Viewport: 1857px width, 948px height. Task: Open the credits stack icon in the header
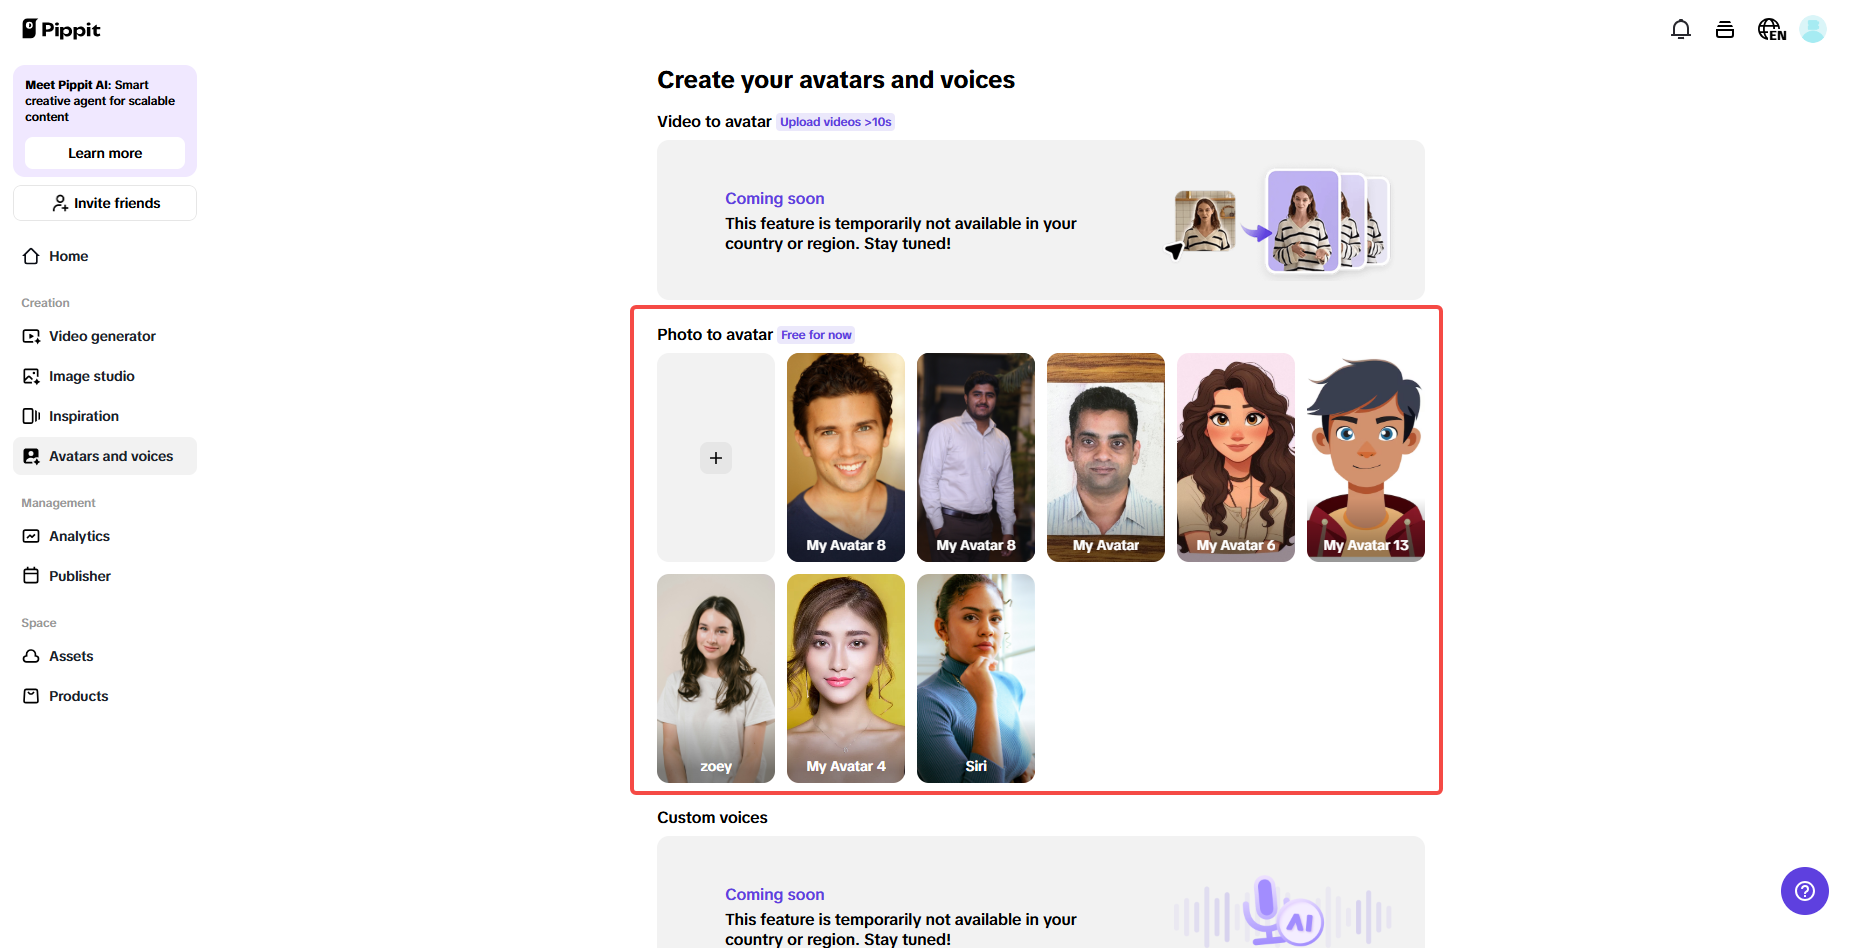pyautogui.click(x=1725, y=30)
